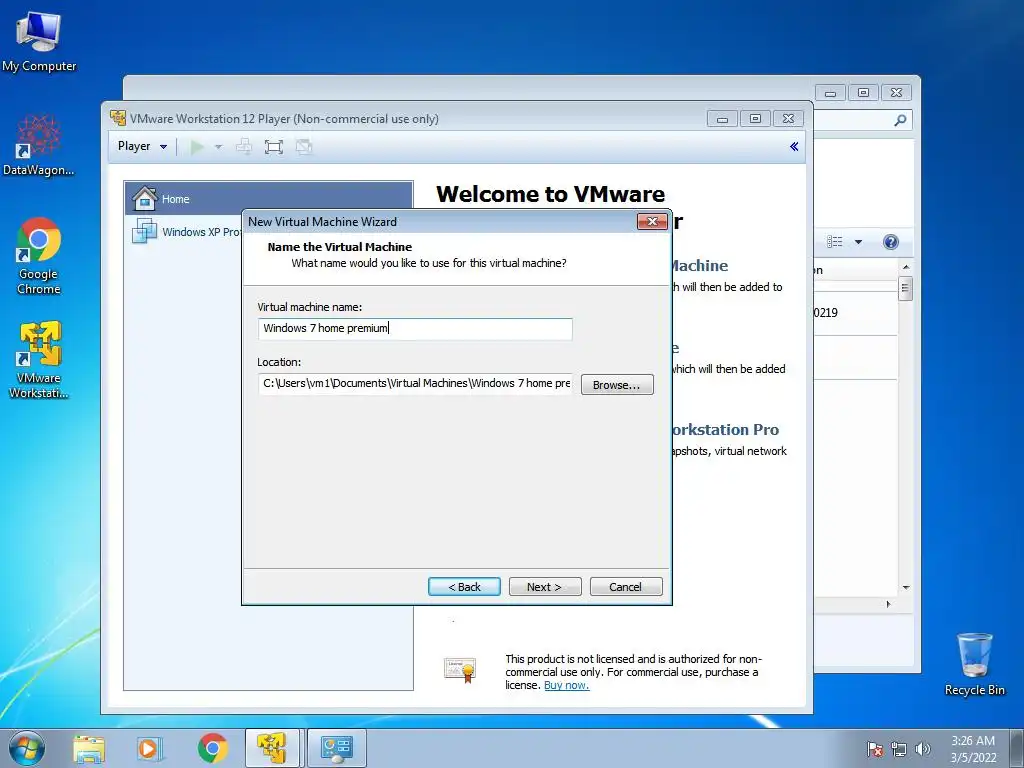
Task: Minimize the VMware Workstation 12 Player window
Action: 722,119
